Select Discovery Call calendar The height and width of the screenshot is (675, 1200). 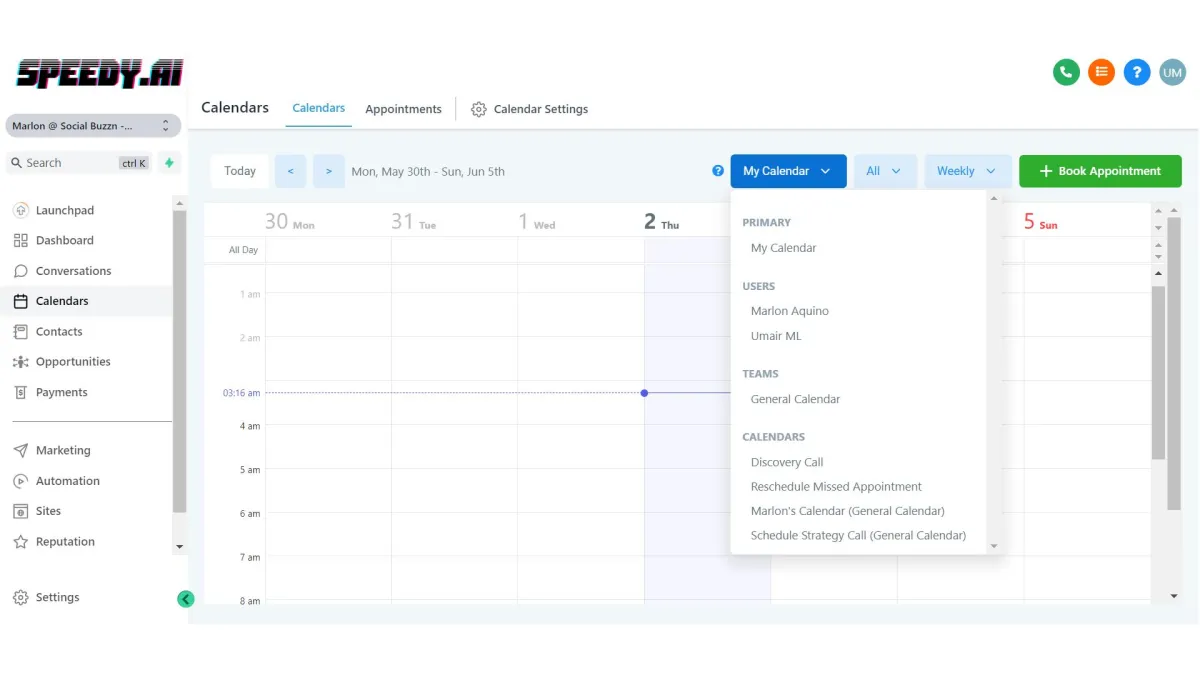pyautogui.click(x=787, y=462)
